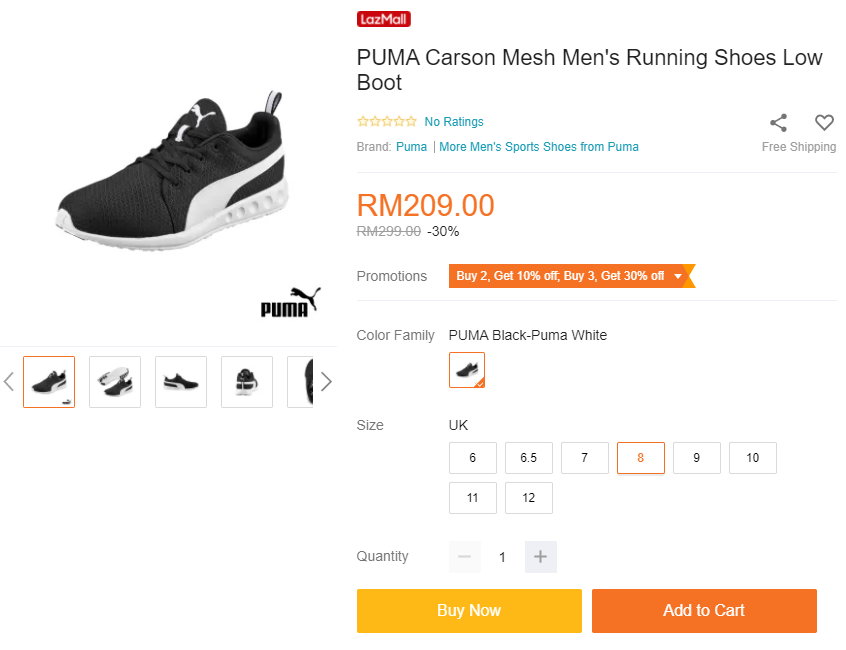Viewport: 846px width, 650px height.
Task: Select UK size 6
Action: (x=473, y=458)
